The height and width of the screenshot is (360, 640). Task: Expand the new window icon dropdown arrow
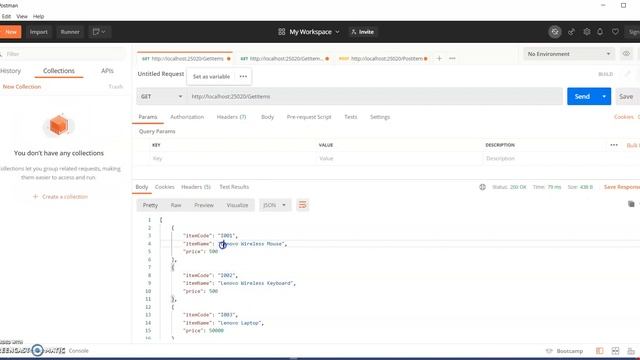click(x=104, y=32)
